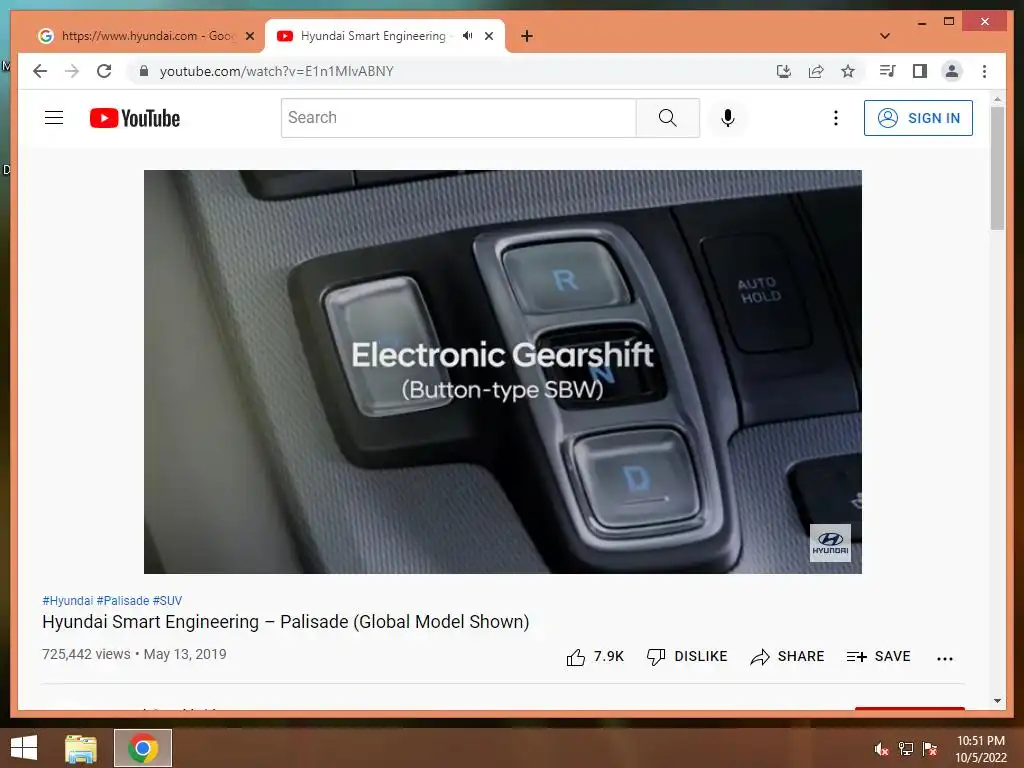Like the video with thumbs up
Screen dimensions: 1024x768
595,656
